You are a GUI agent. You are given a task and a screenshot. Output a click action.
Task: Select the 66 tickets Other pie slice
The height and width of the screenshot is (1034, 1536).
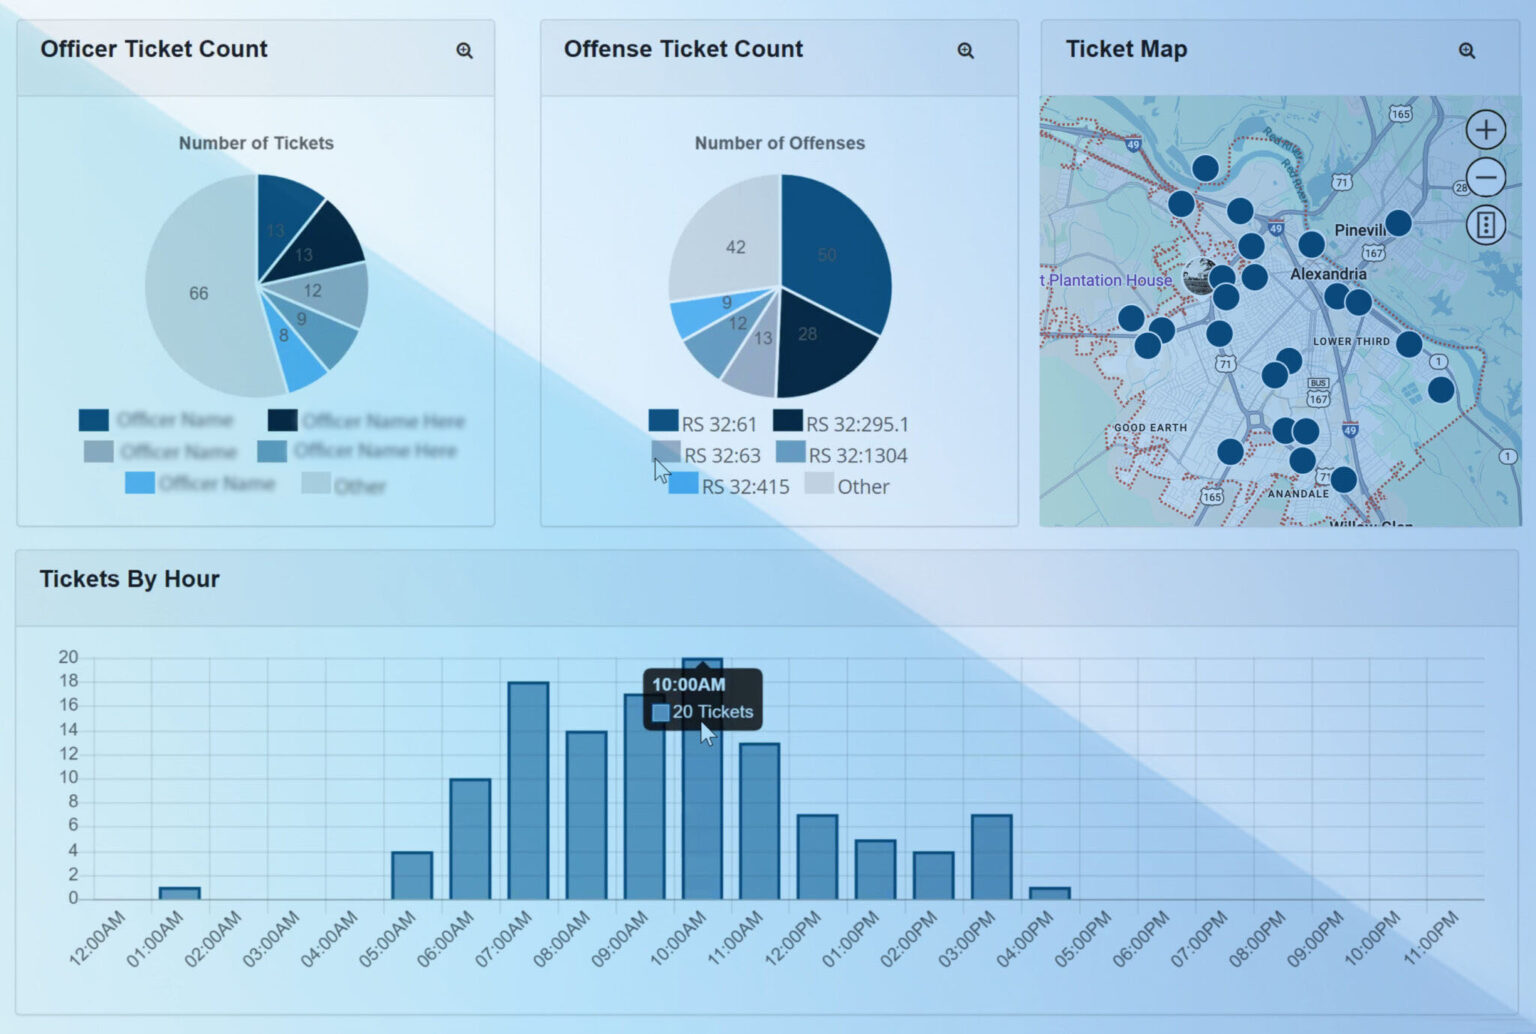199,293
